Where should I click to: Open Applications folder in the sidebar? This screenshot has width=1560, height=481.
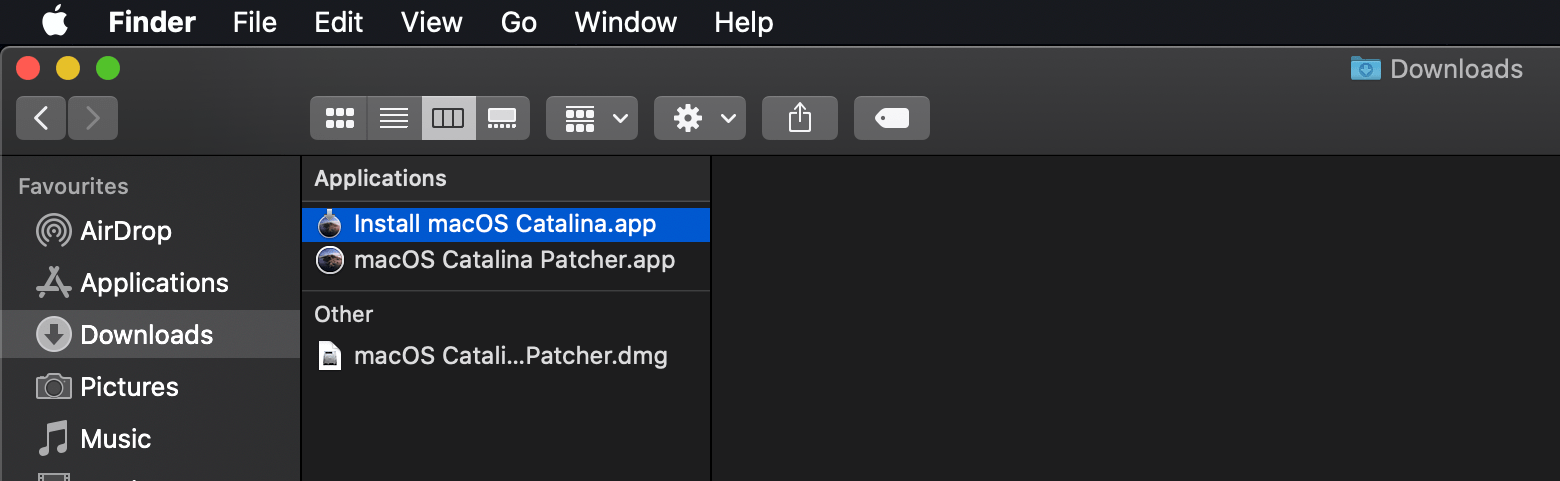[154, 283]
